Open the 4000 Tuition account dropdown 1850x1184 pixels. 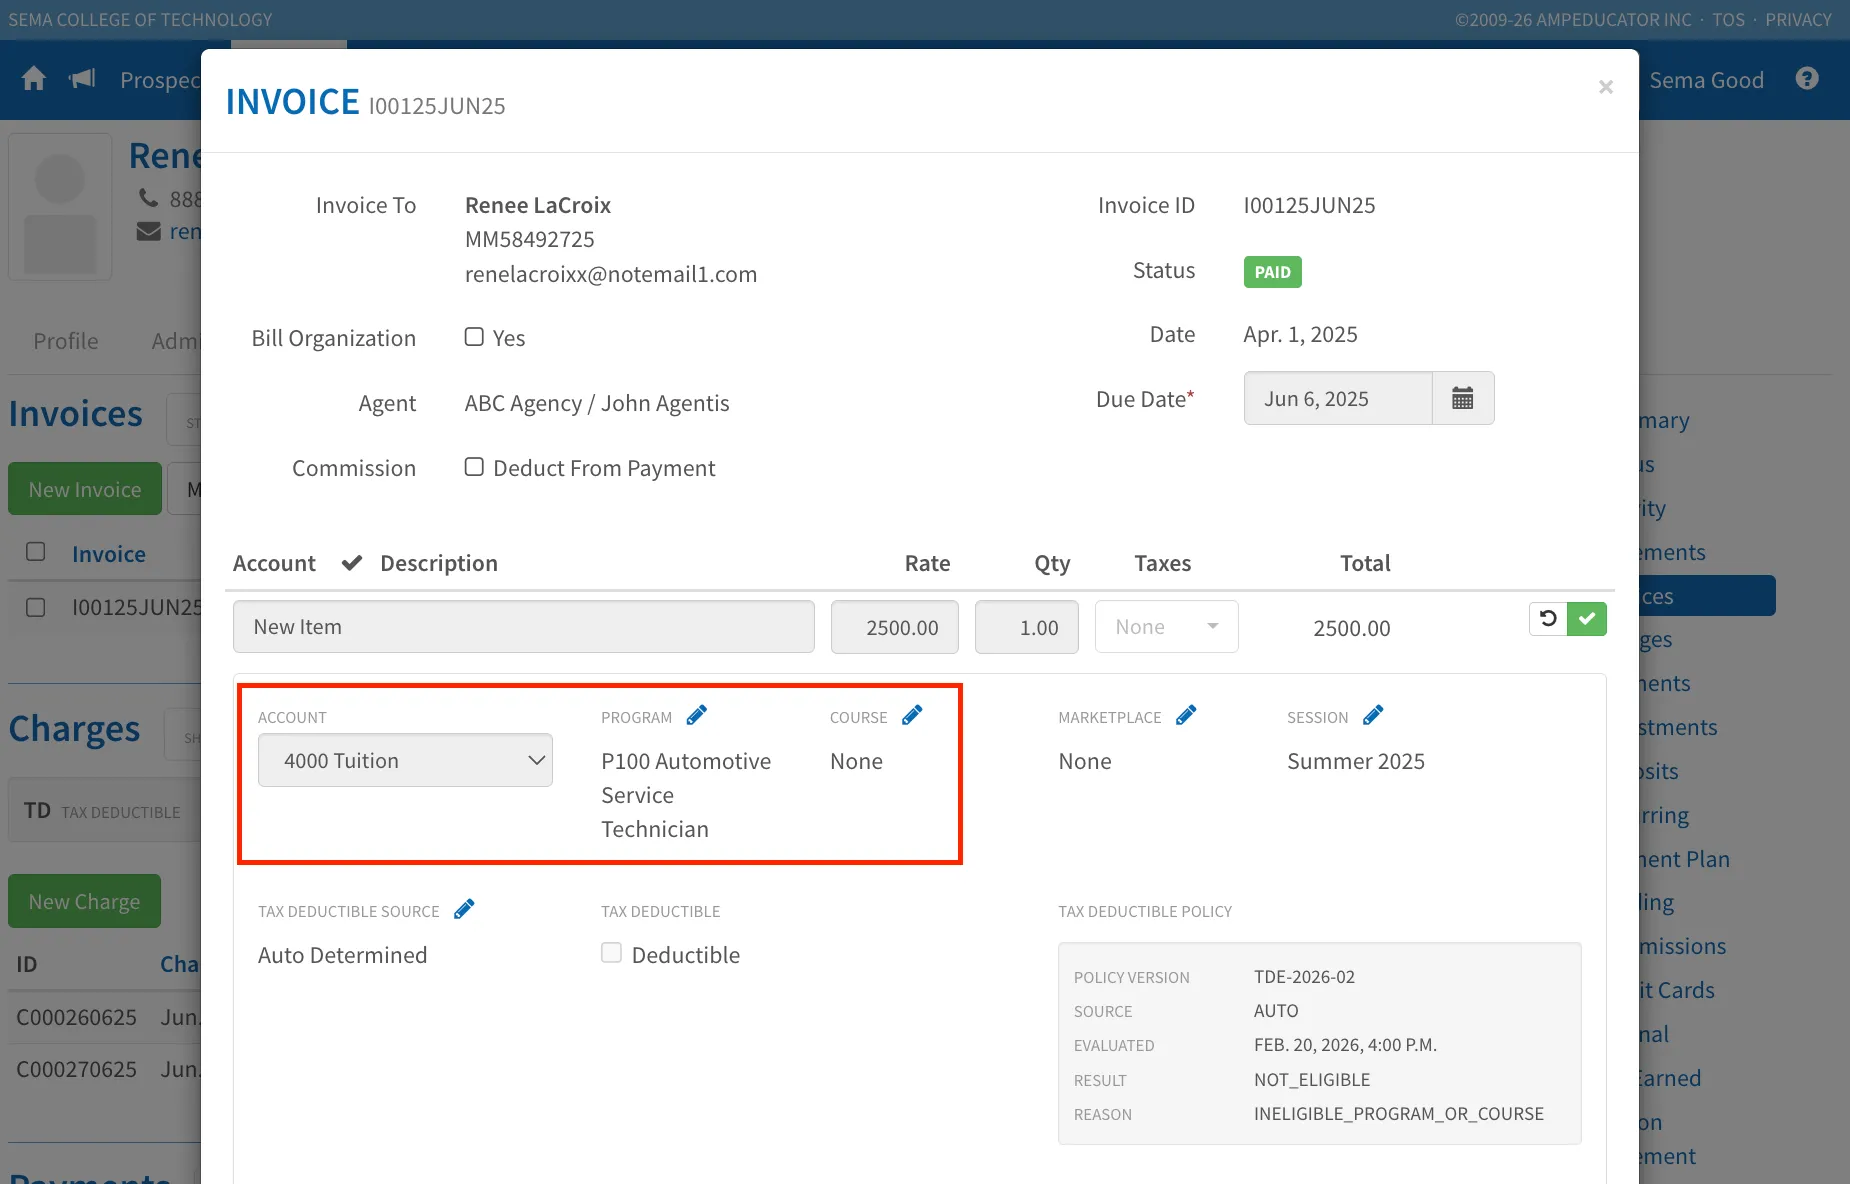(405, 760)
